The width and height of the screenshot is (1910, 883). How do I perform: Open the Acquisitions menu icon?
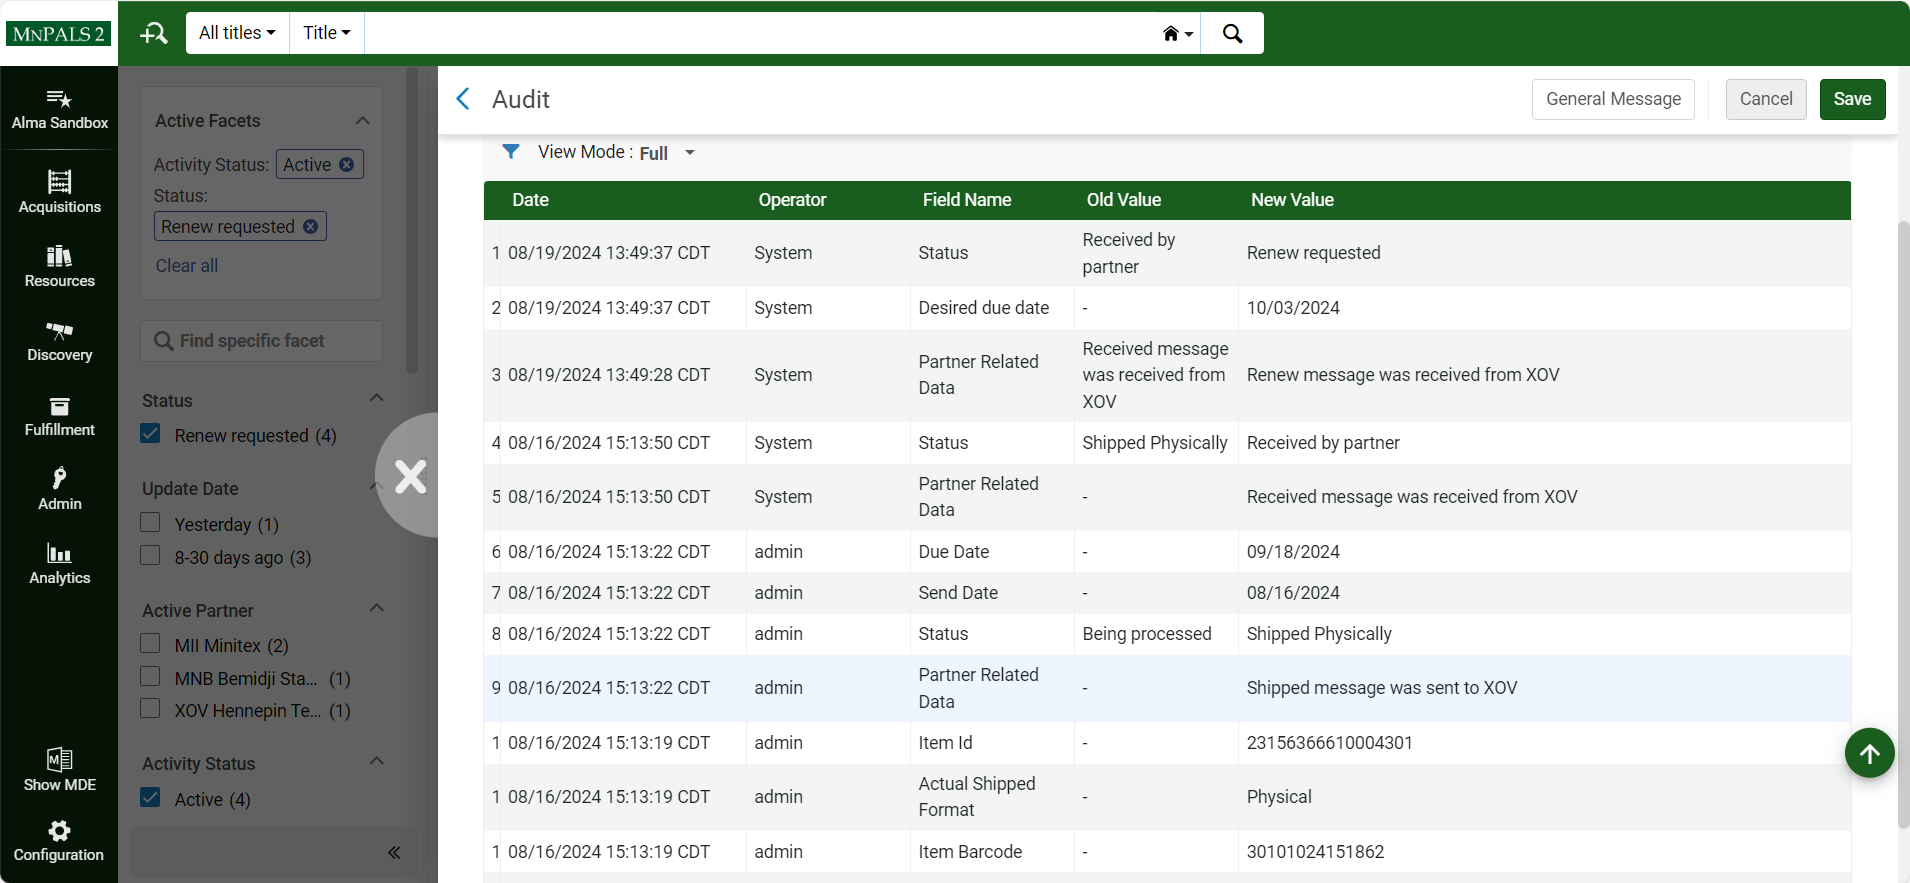click(x=59, y=183)
